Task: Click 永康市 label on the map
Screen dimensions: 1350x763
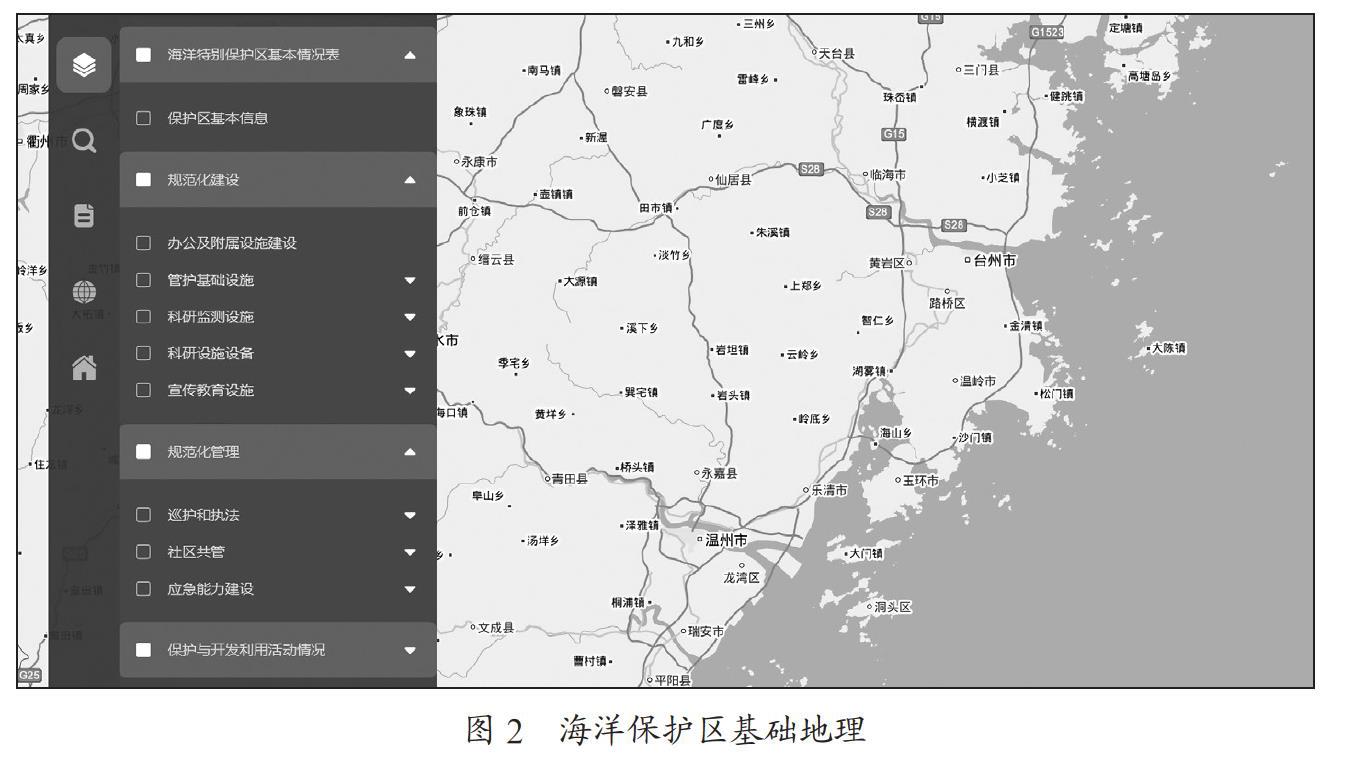Action: click(x=479, y=161)
